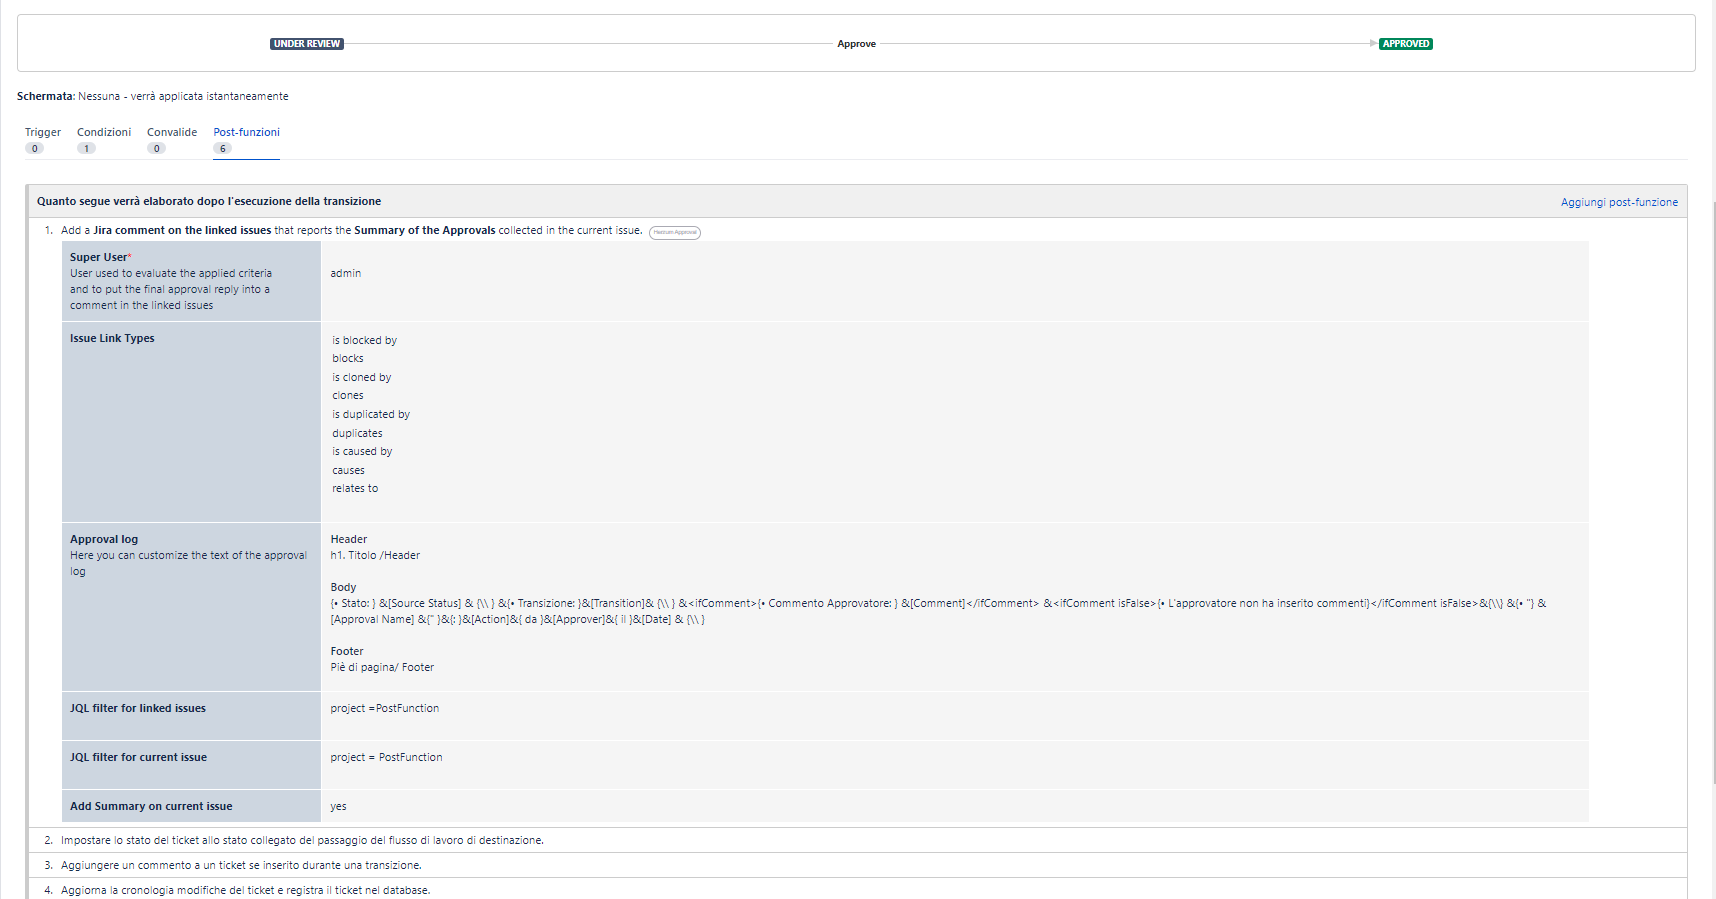1716x899 pixels.
Task: Select post-function 2 about ticket status
Action: click(302, 840)
